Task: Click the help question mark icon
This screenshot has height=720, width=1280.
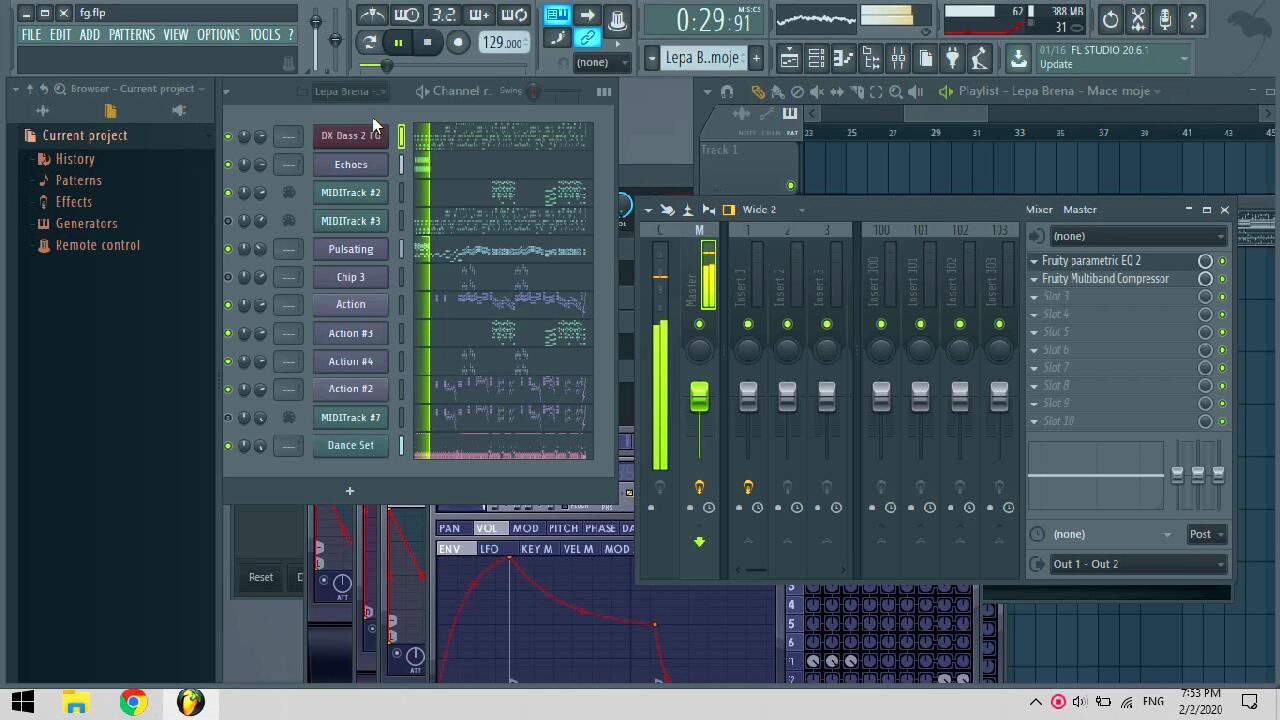Action: pyautogui.click(x=1192, y=20)
